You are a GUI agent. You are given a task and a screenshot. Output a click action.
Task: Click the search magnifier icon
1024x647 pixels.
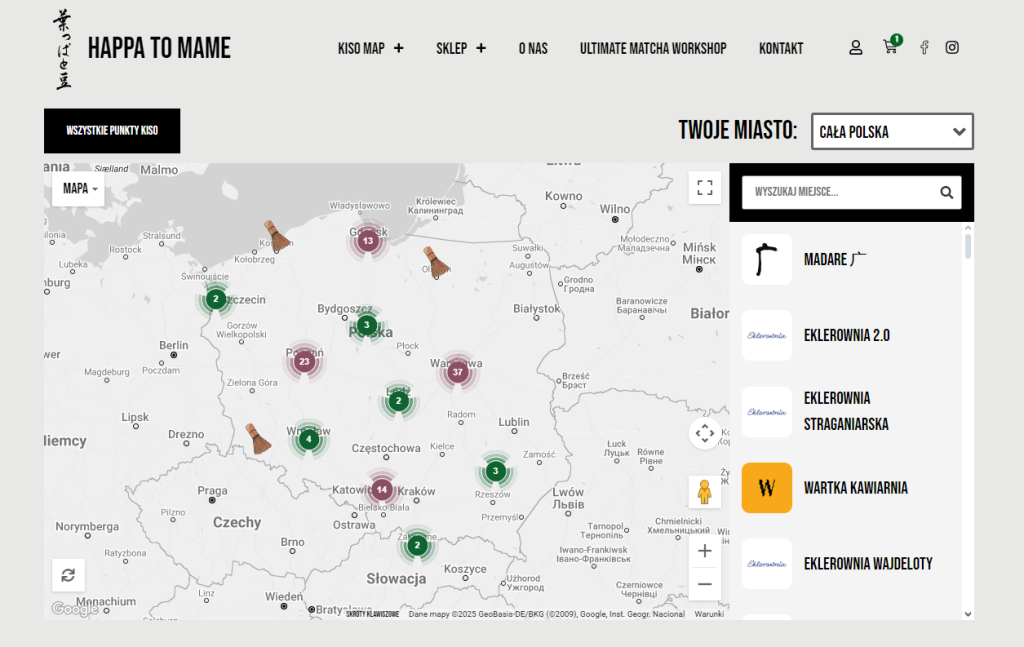946,193
